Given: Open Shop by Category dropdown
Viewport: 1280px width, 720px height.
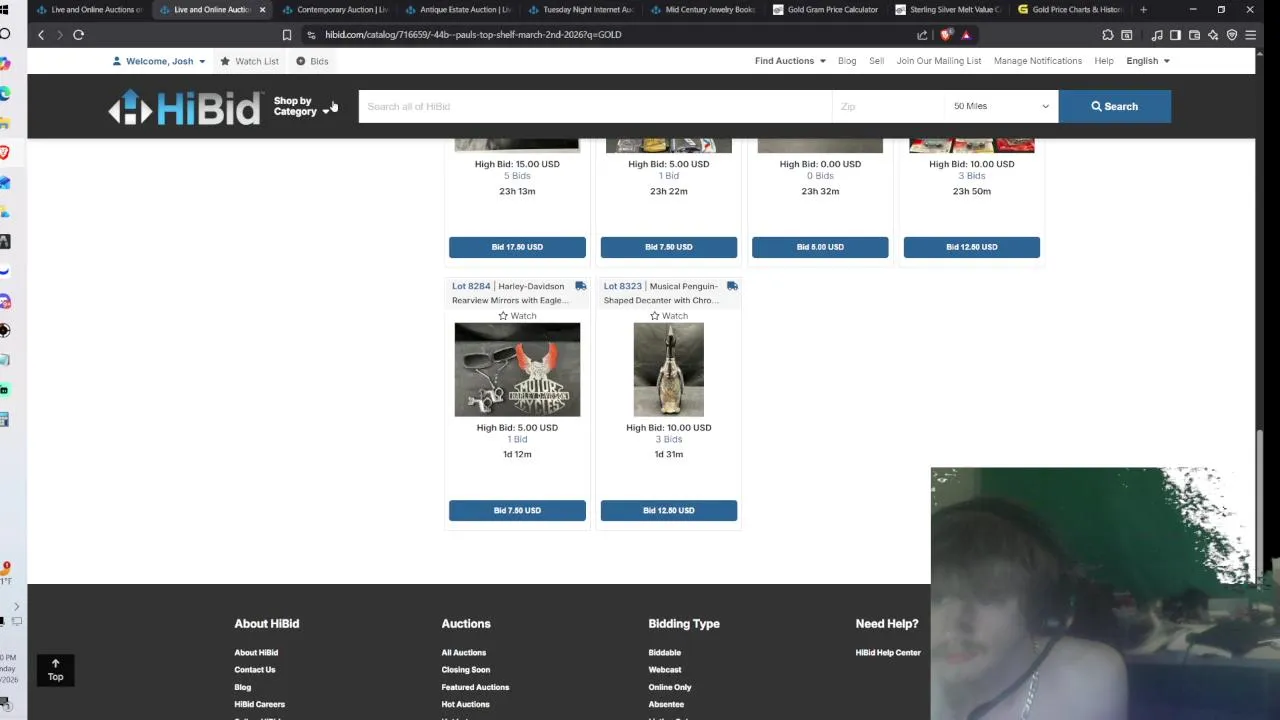Looking at the screenshot, I should pos(301,106).
